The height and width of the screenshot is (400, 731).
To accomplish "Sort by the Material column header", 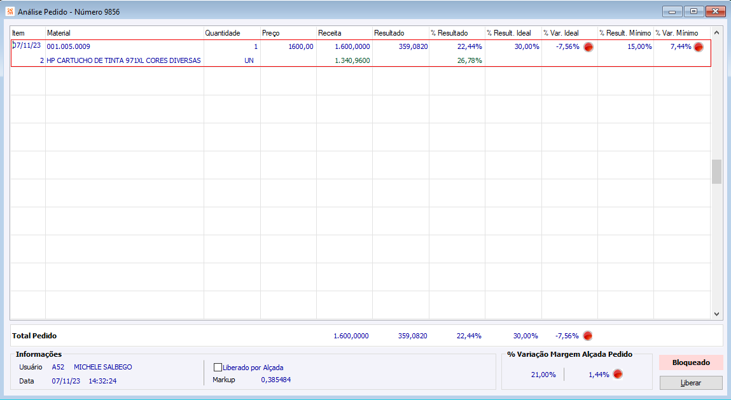I will coord(124,33).
